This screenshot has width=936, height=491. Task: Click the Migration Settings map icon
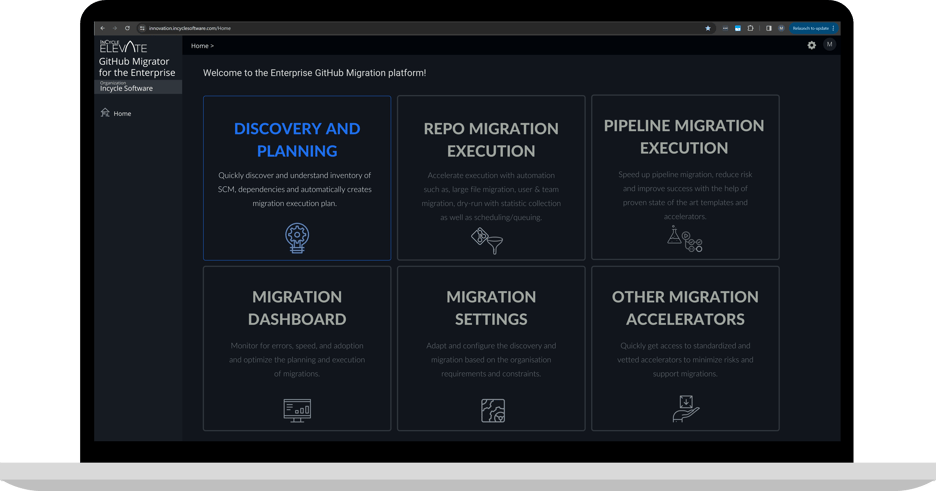click(x=493, y=410)
